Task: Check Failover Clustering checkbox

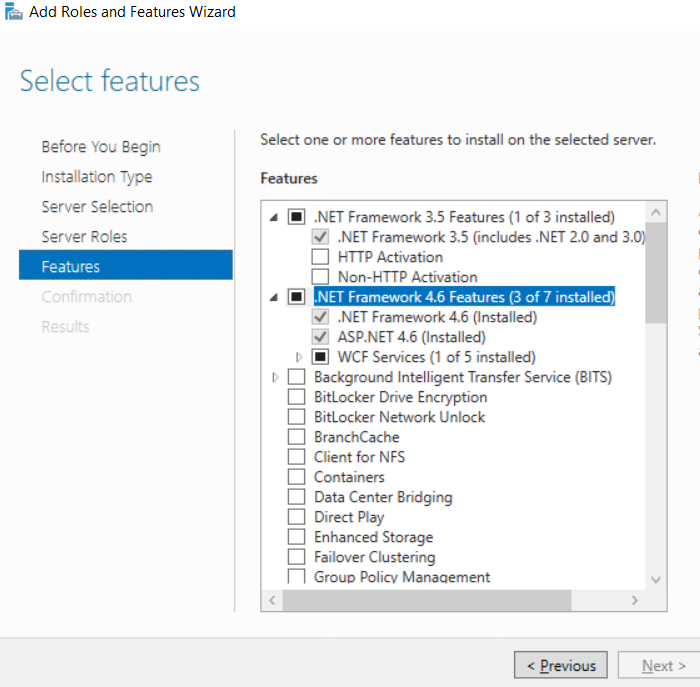Action: (x=296, y=557)
